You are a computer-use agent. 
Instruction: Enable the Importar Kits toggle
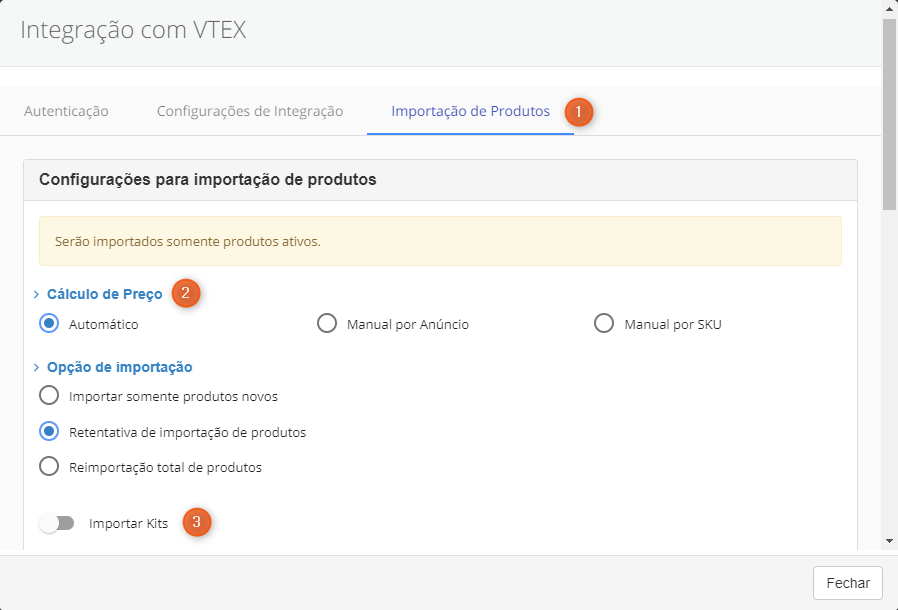(57, 523)
